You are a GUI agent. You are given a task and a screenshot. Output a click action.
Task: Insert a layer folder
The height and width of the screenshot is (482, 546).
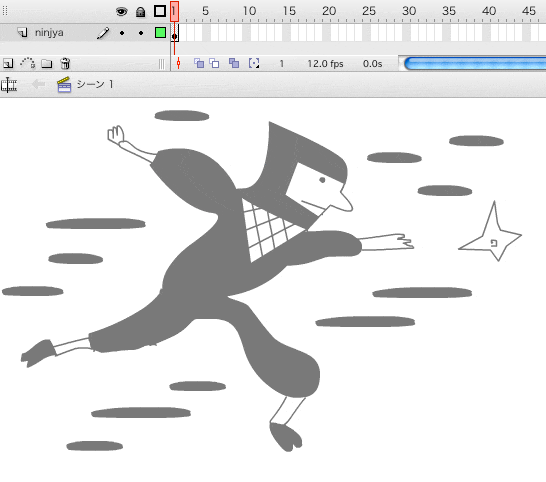click(x=47, y=63)
